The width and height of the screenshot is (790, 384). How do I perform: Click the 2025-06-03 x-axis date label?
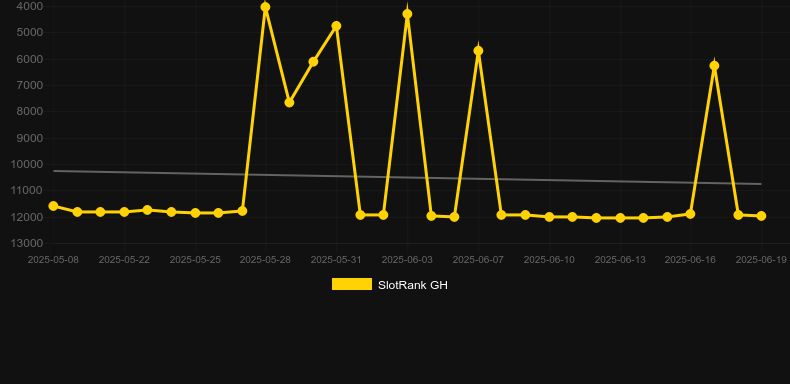407,260
